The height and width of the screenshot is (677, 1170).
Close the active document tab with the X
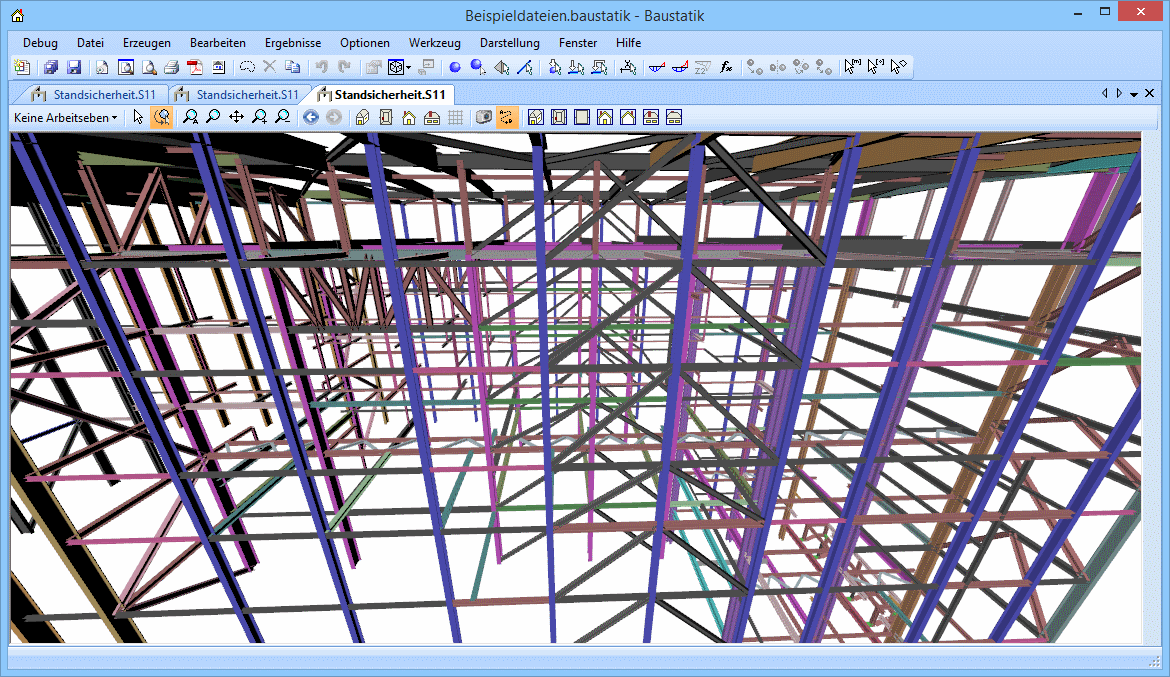coord(1148,94)
